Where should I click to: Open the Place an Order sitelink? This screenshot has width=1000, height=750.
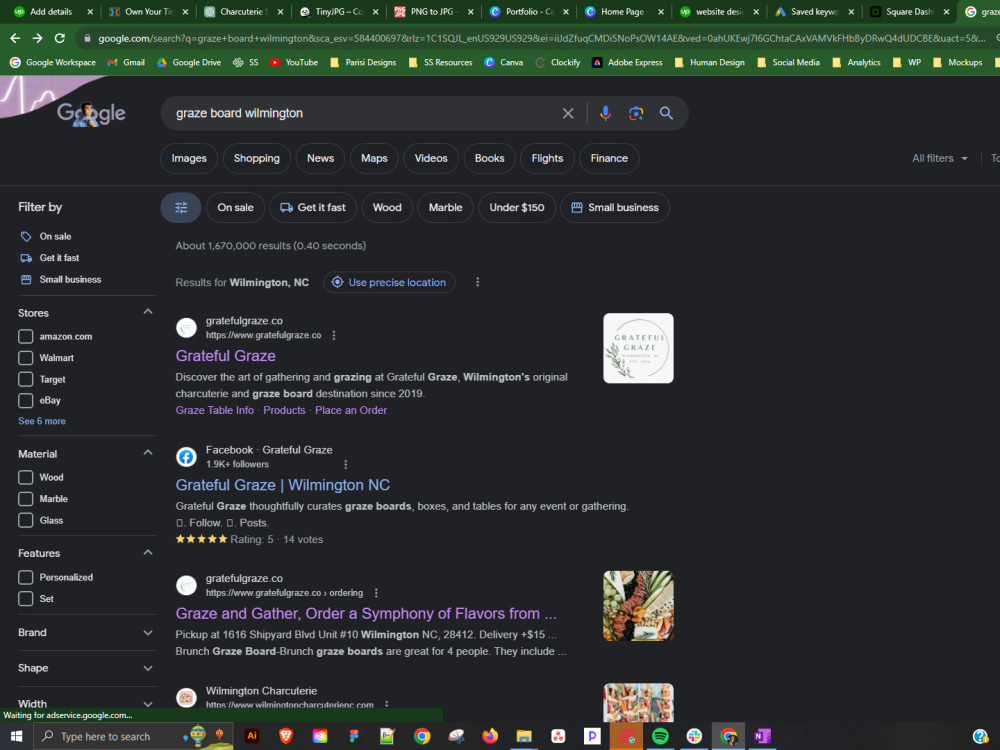(x=351, y=410)
